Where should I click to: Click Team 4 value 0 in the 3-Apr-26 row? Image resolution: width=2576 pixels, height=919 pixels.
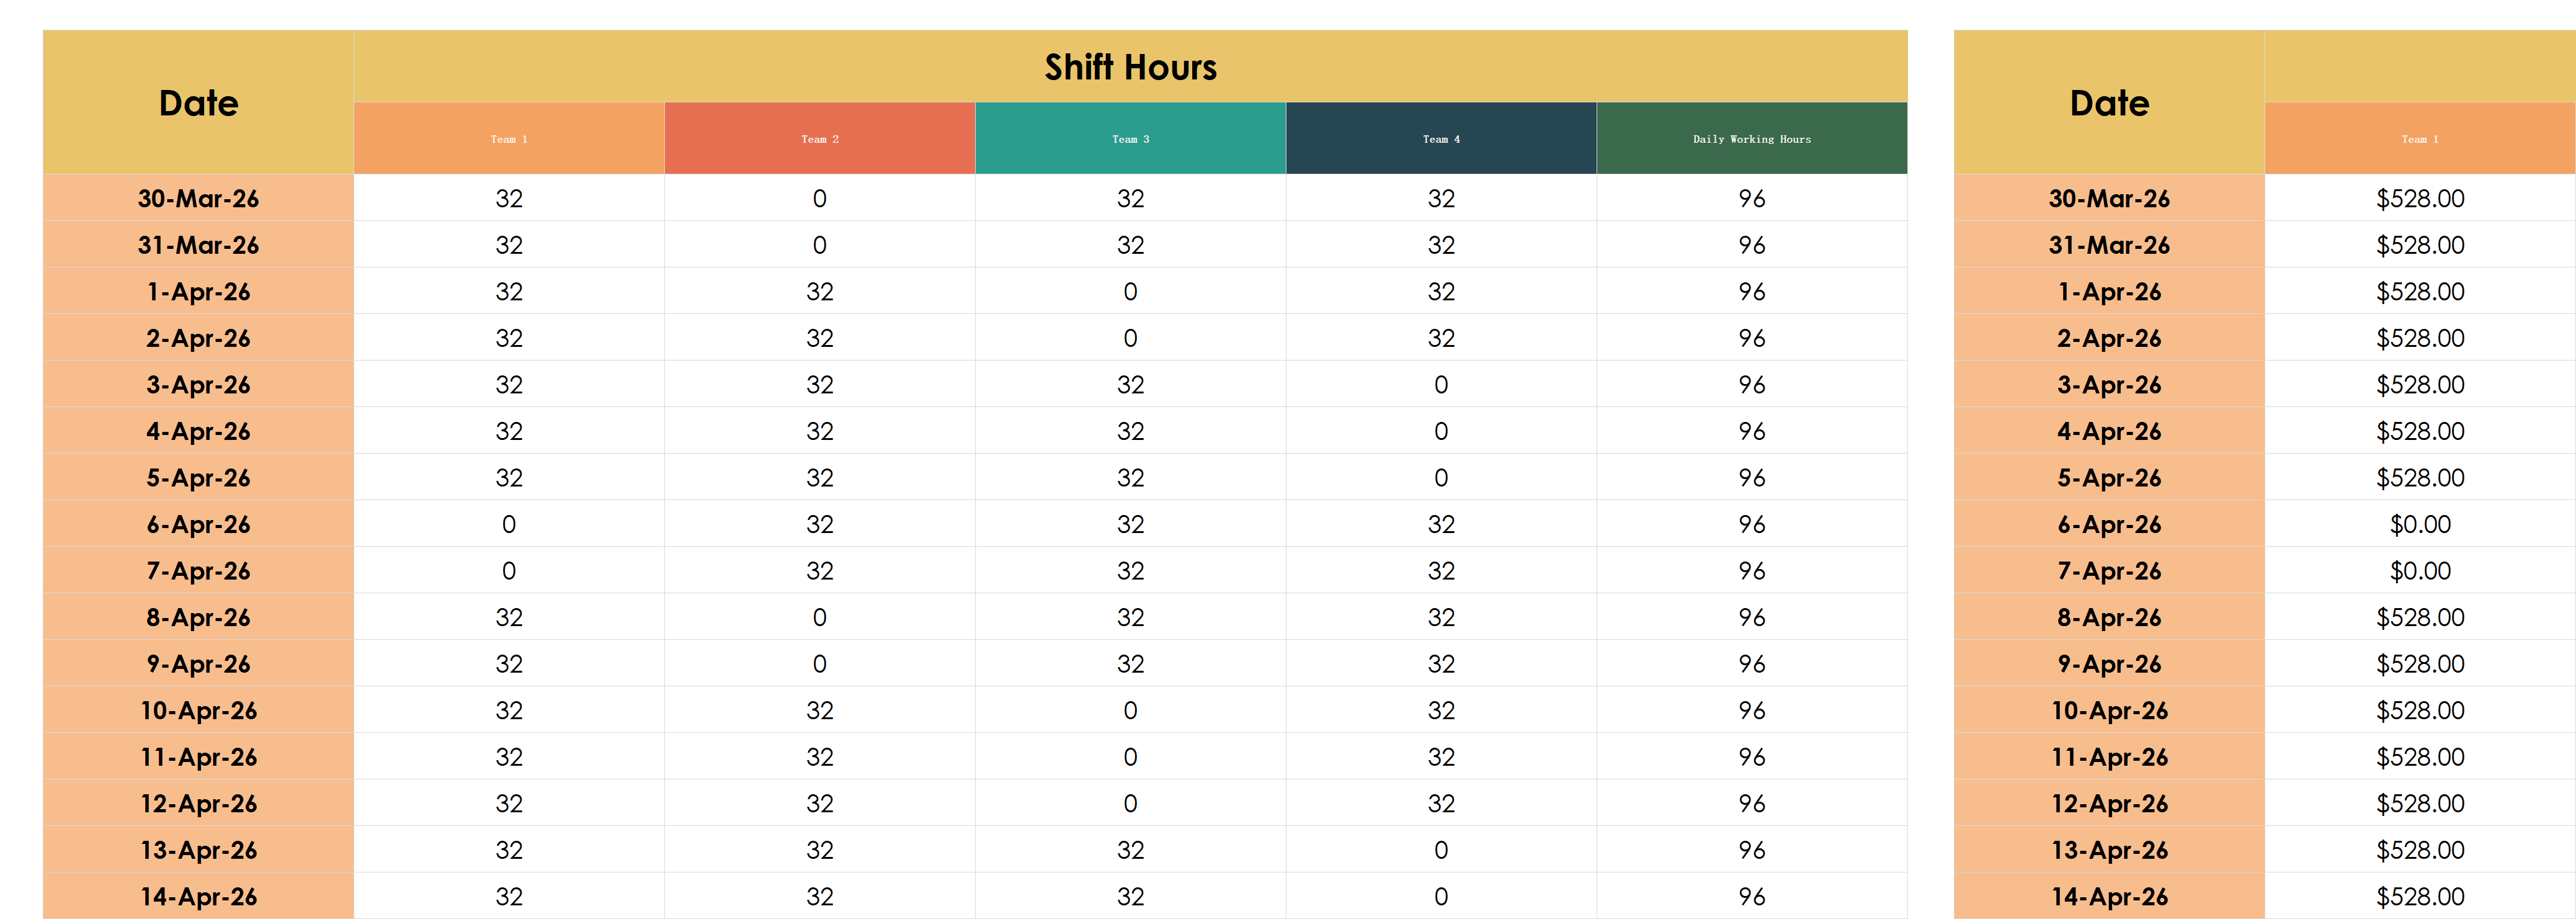(1441, 384)
